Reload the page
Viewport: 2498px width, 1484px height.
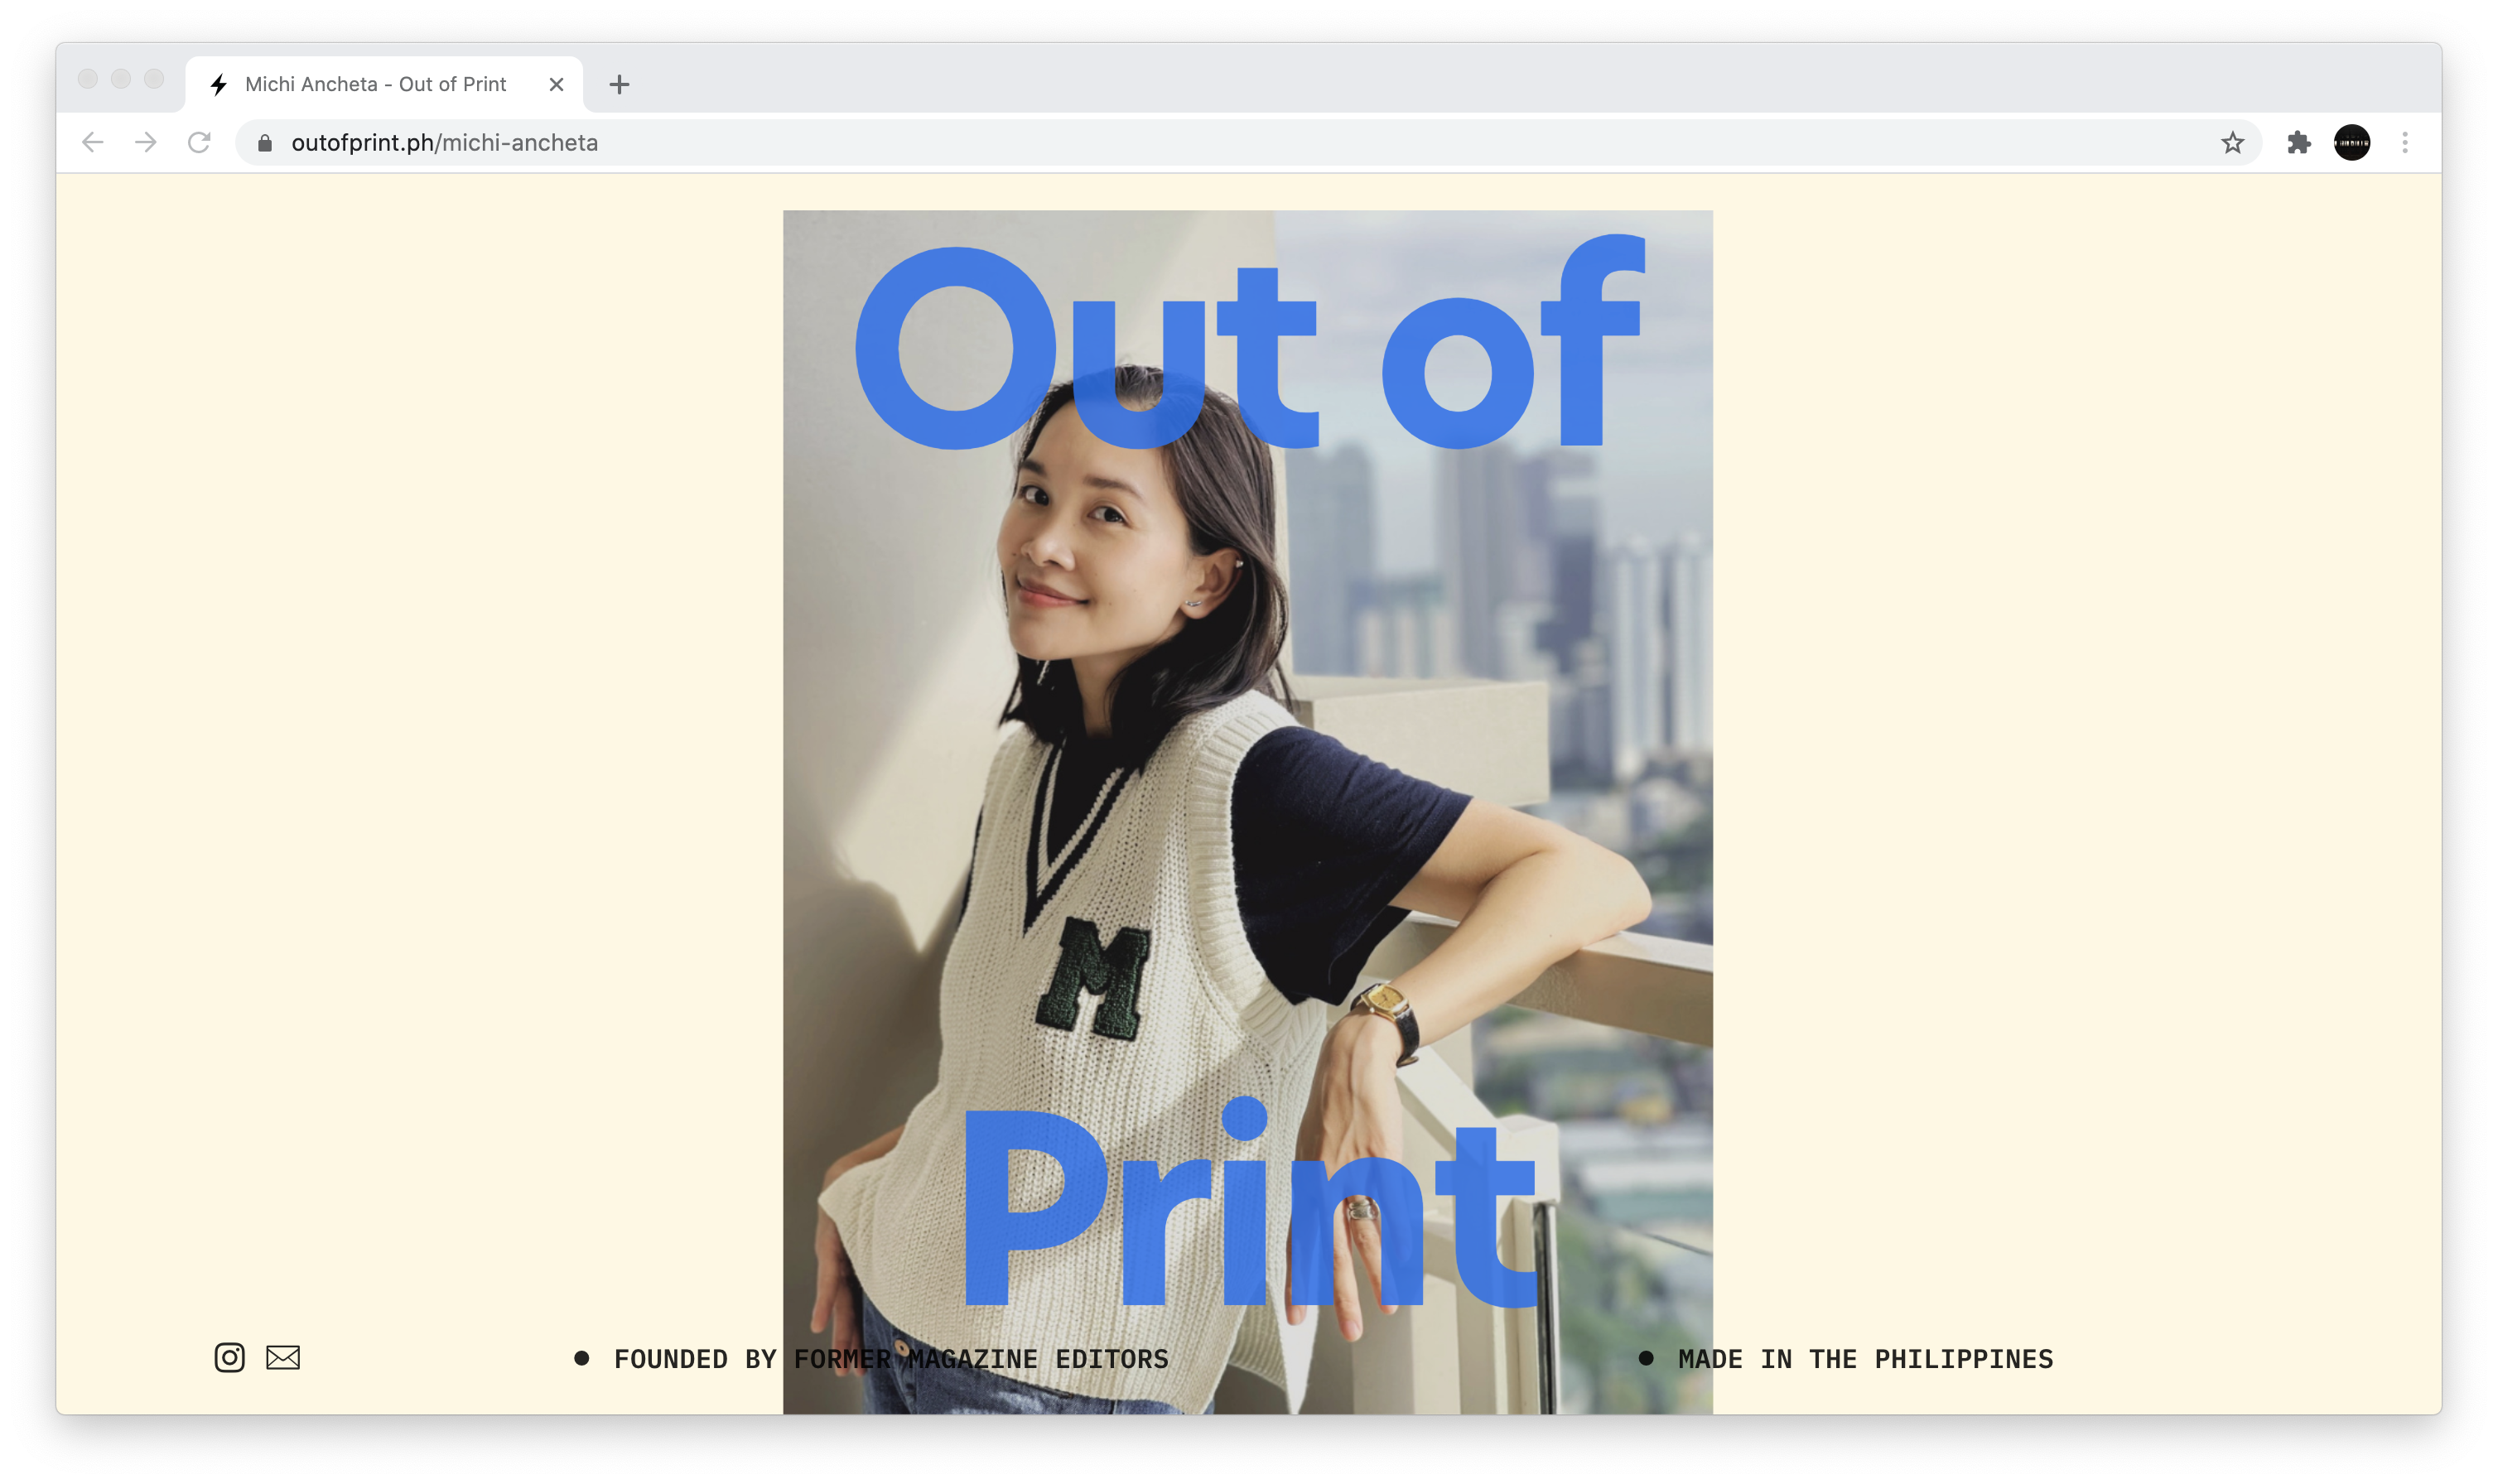click(199, 143)
